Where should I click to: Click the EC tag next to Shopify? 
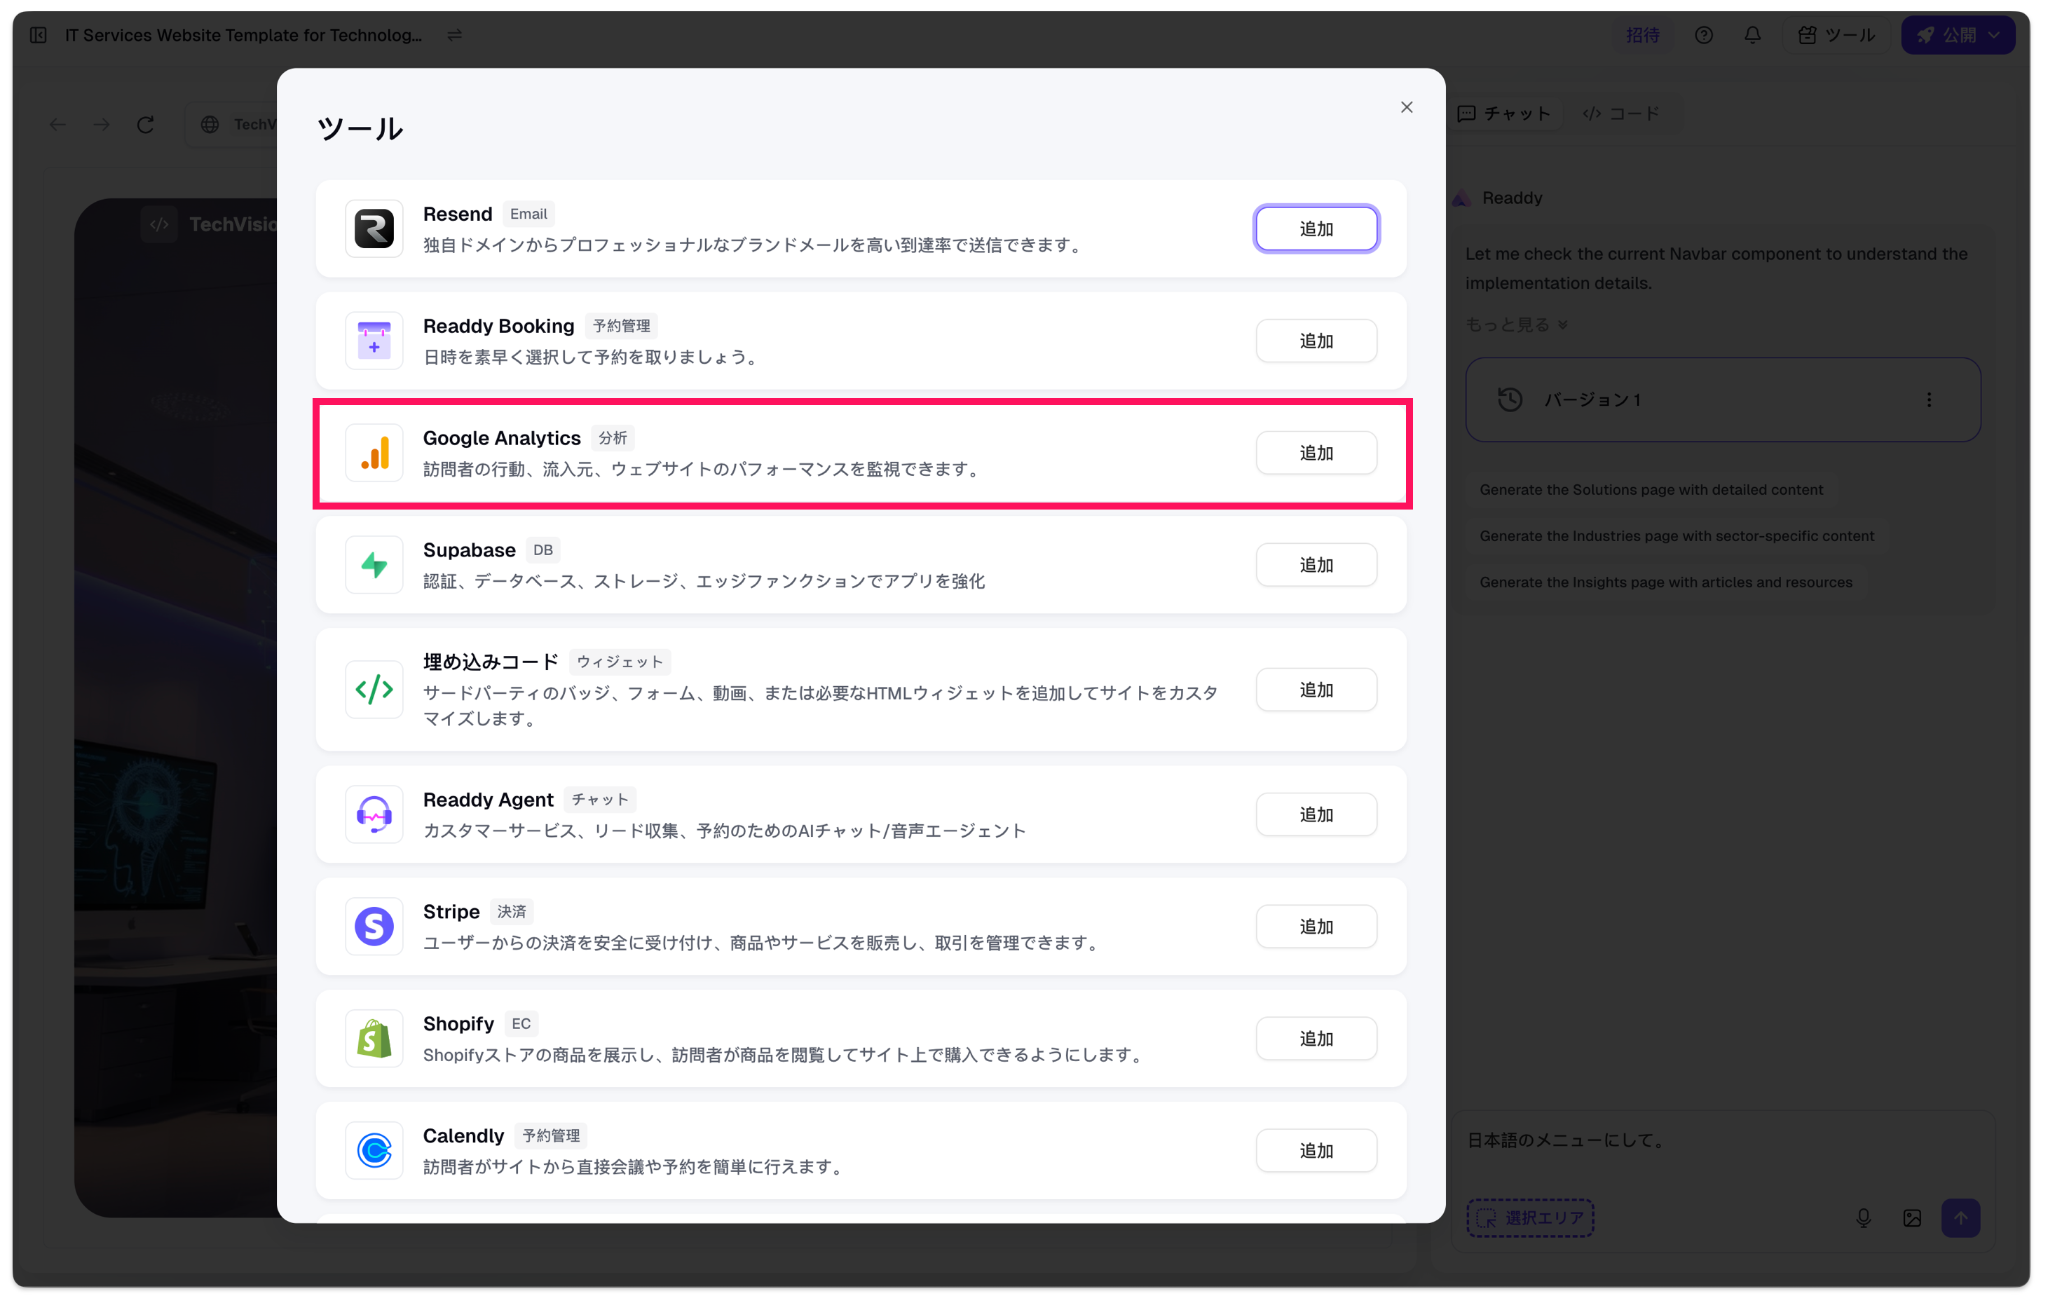click(x=521, y=1024)
